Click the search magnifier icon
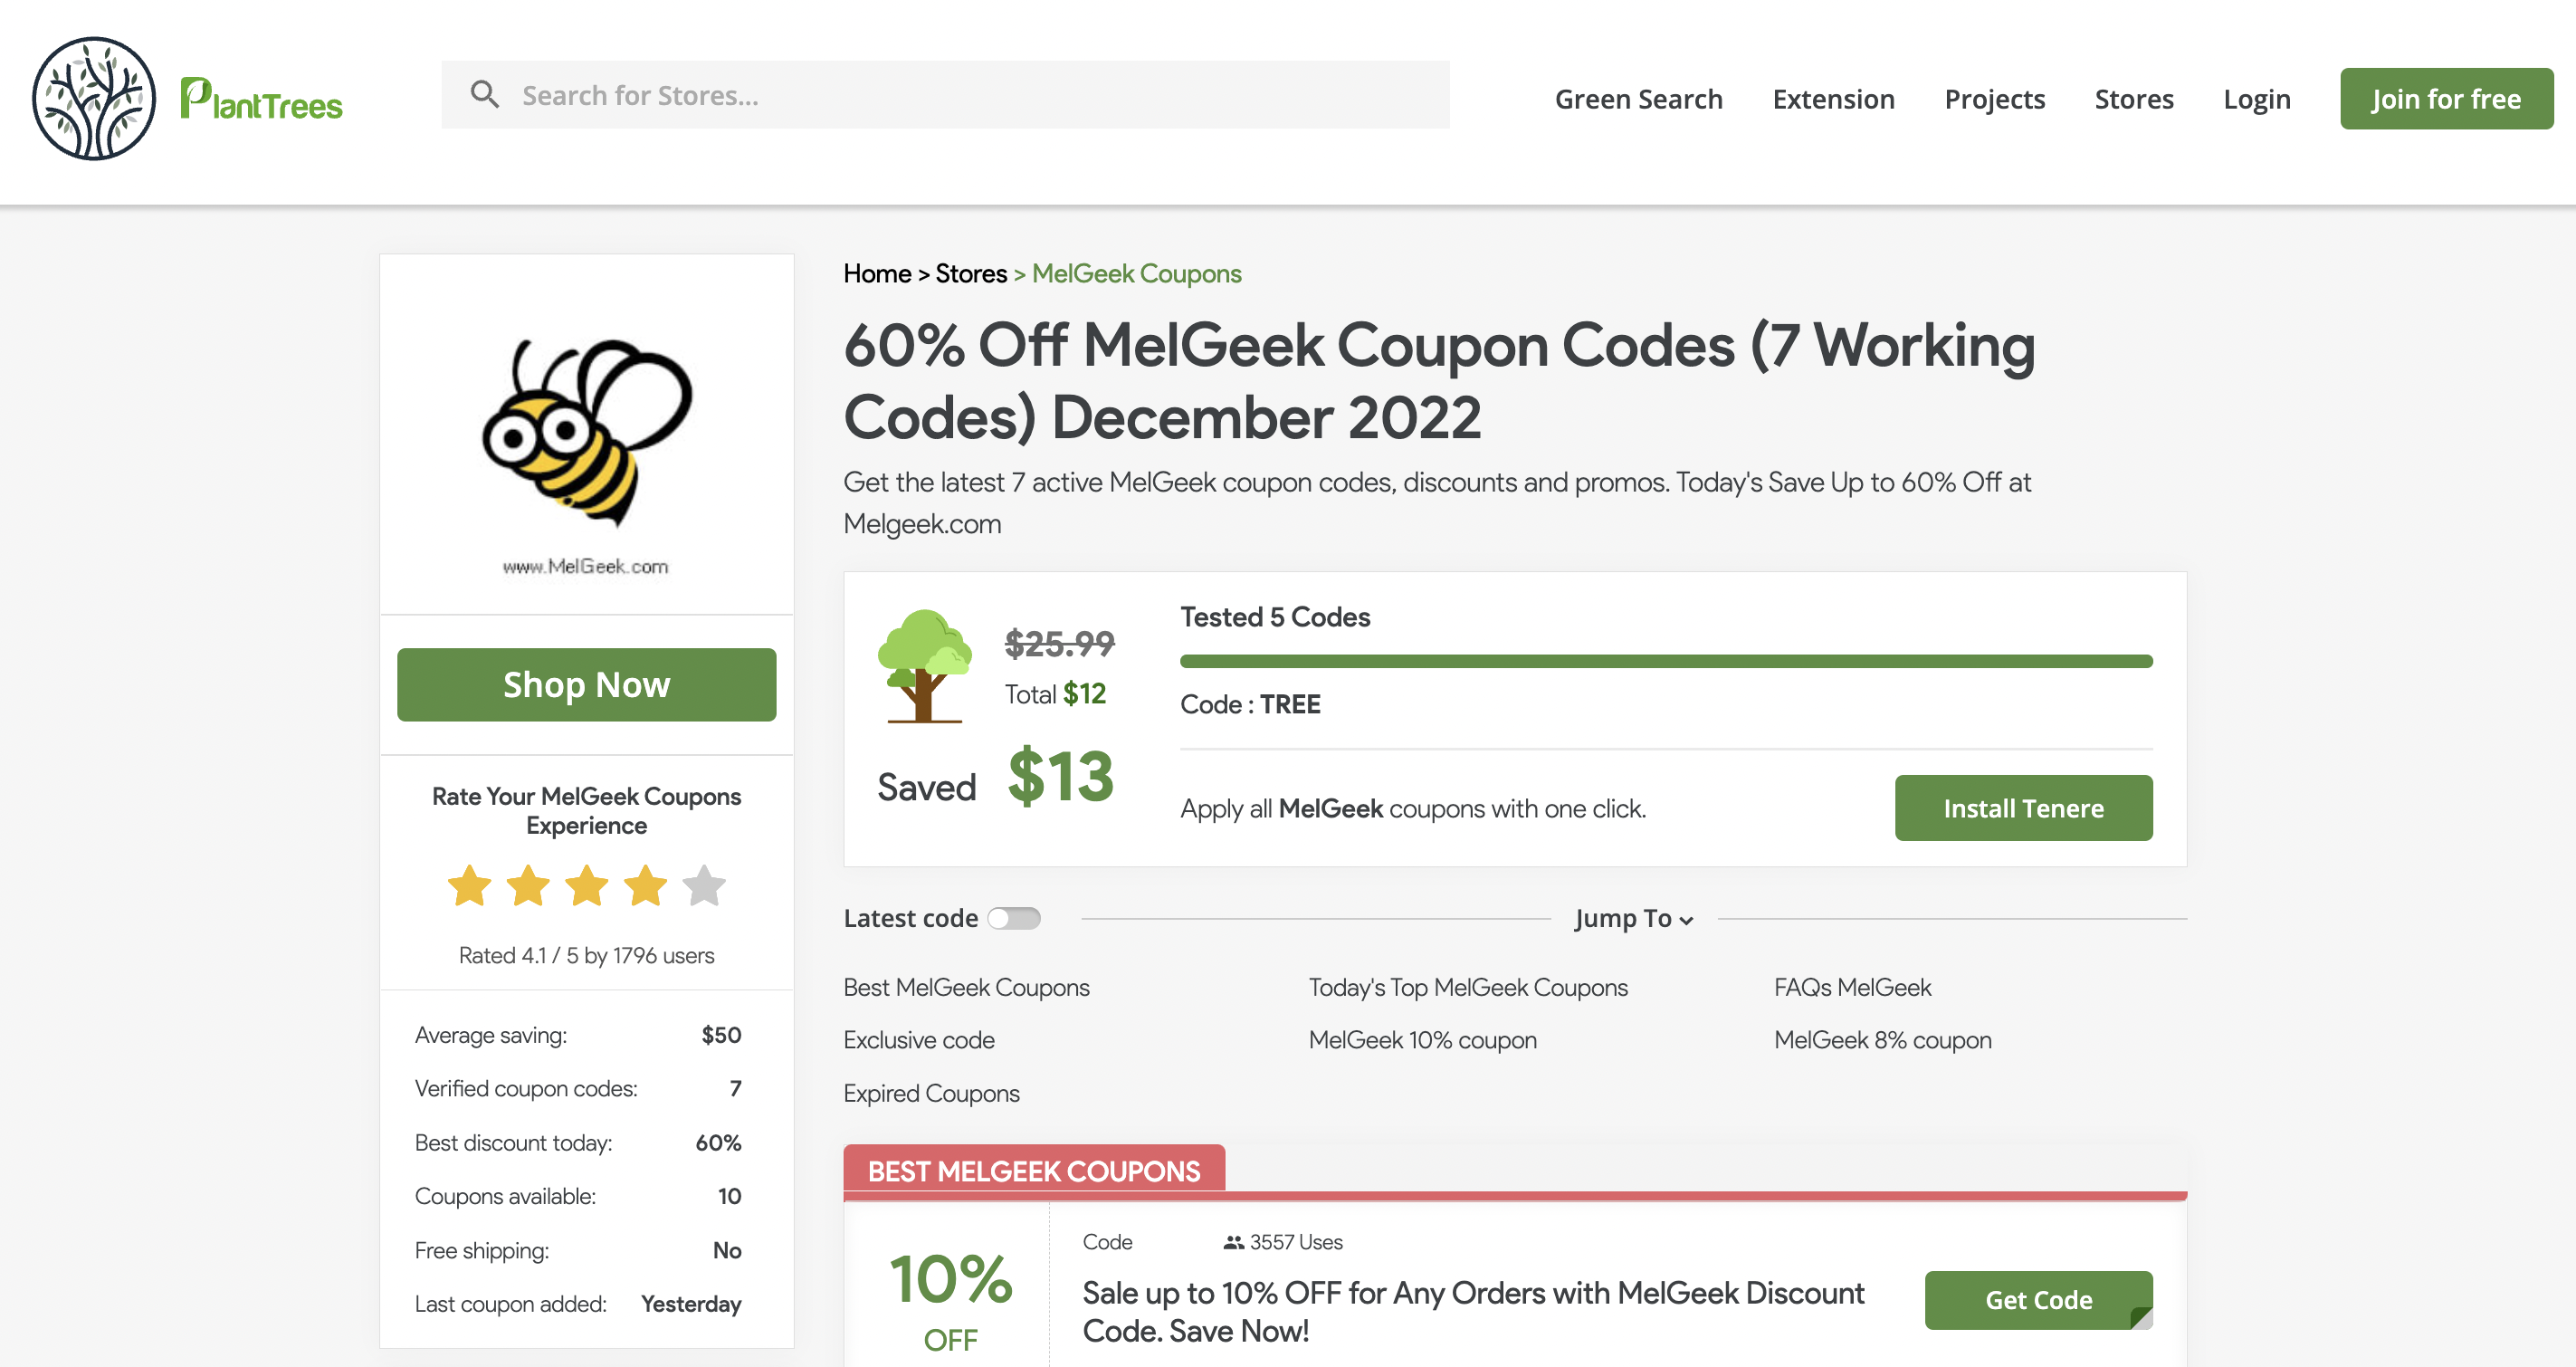The image size is (2576, 1367). point(485,95)
